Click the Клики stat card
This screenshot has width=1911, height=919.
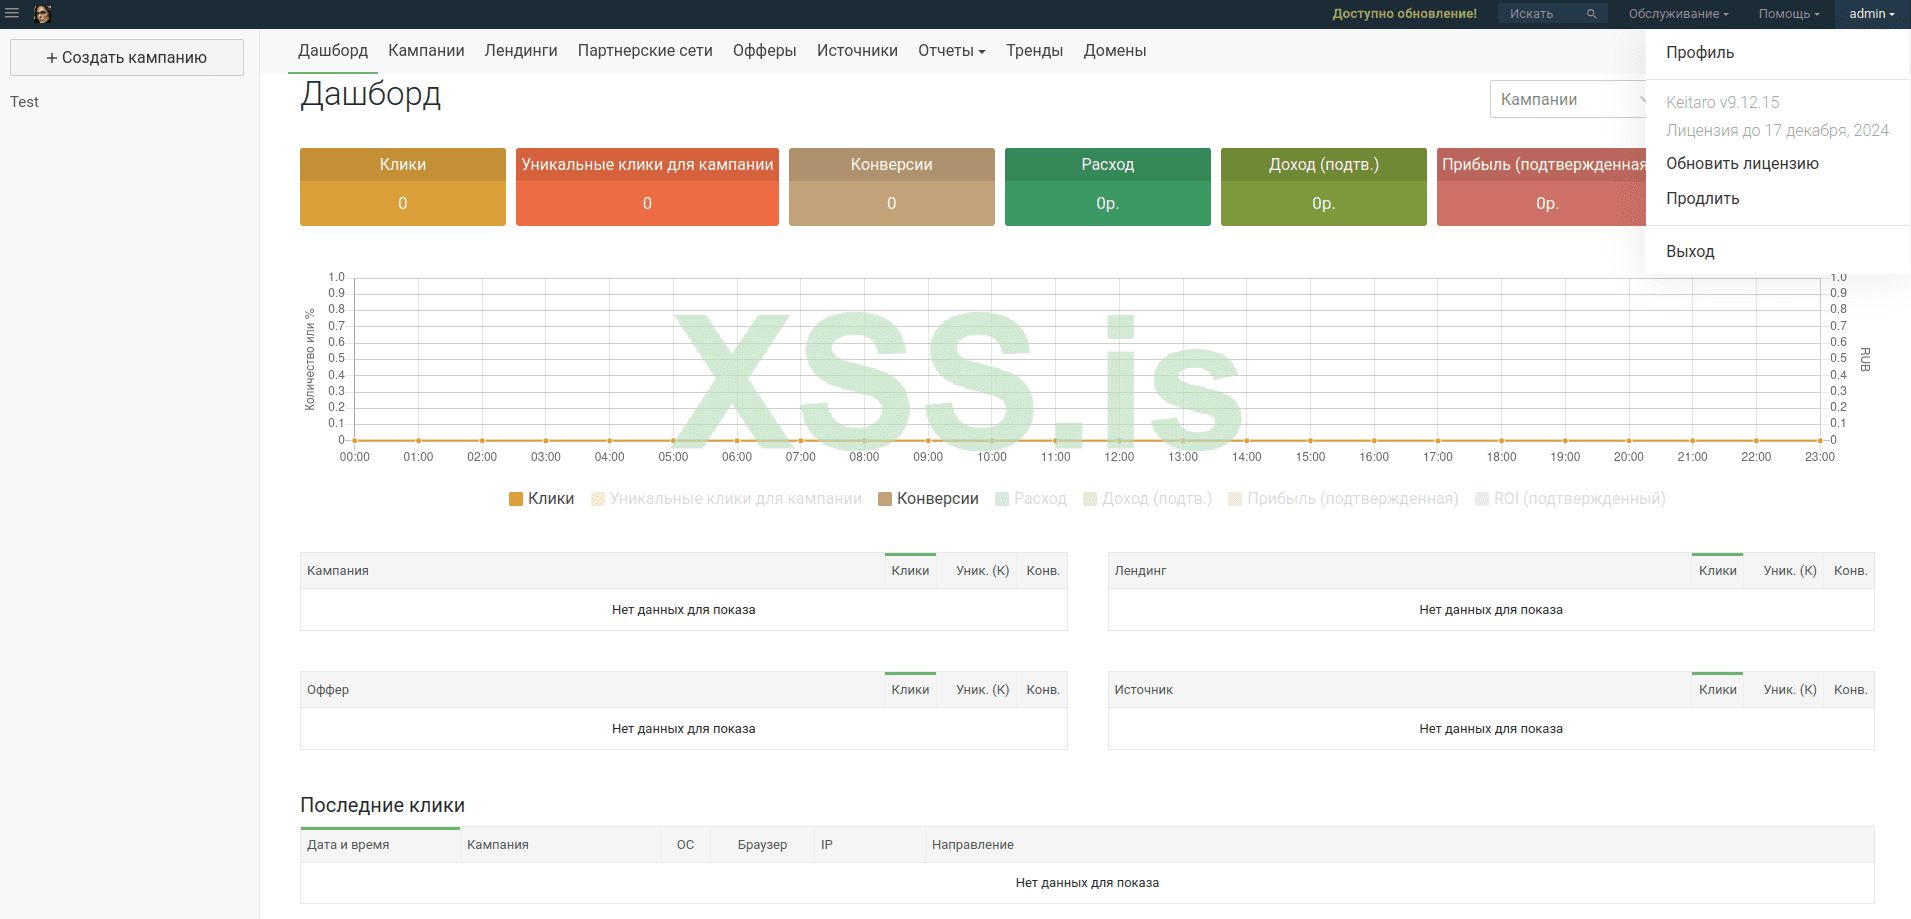pyautogui.click(x=403, y=187)
